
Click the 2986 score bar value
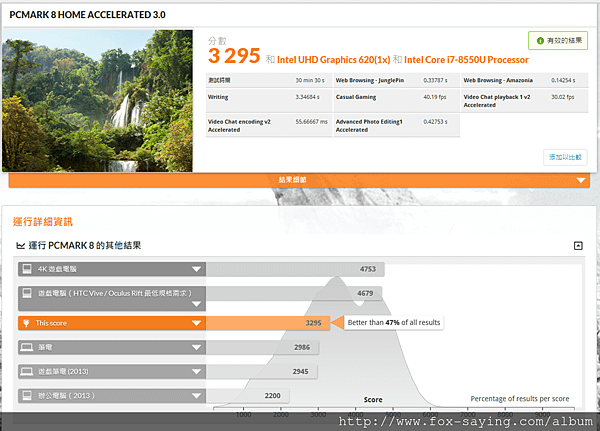302,347
